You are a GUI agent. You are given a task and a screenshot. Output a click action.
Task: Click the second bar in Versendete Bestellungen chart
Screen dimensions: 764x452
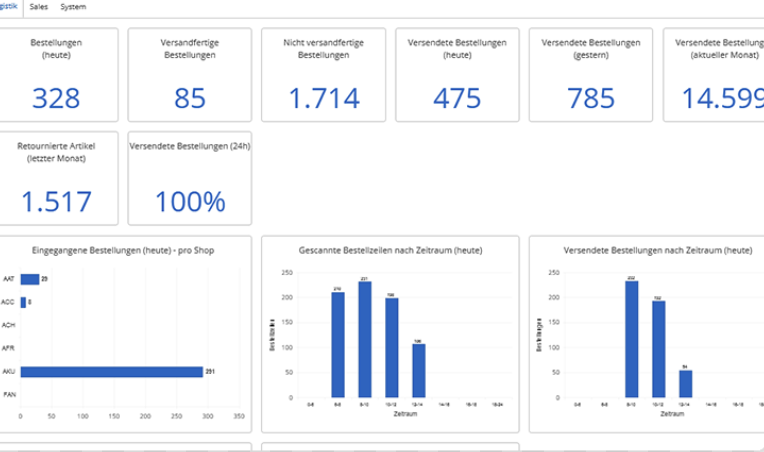658,349
